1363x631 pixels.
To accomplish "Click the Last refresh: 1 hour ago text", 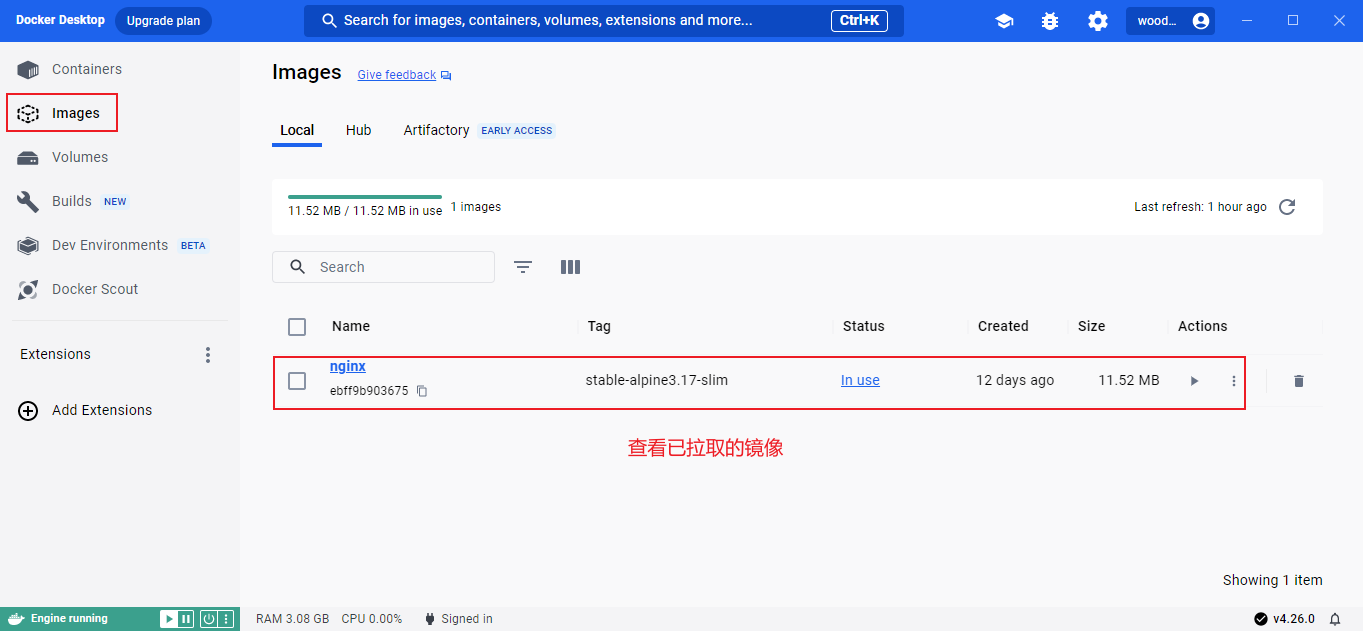I will click(x=1200, y=207).
